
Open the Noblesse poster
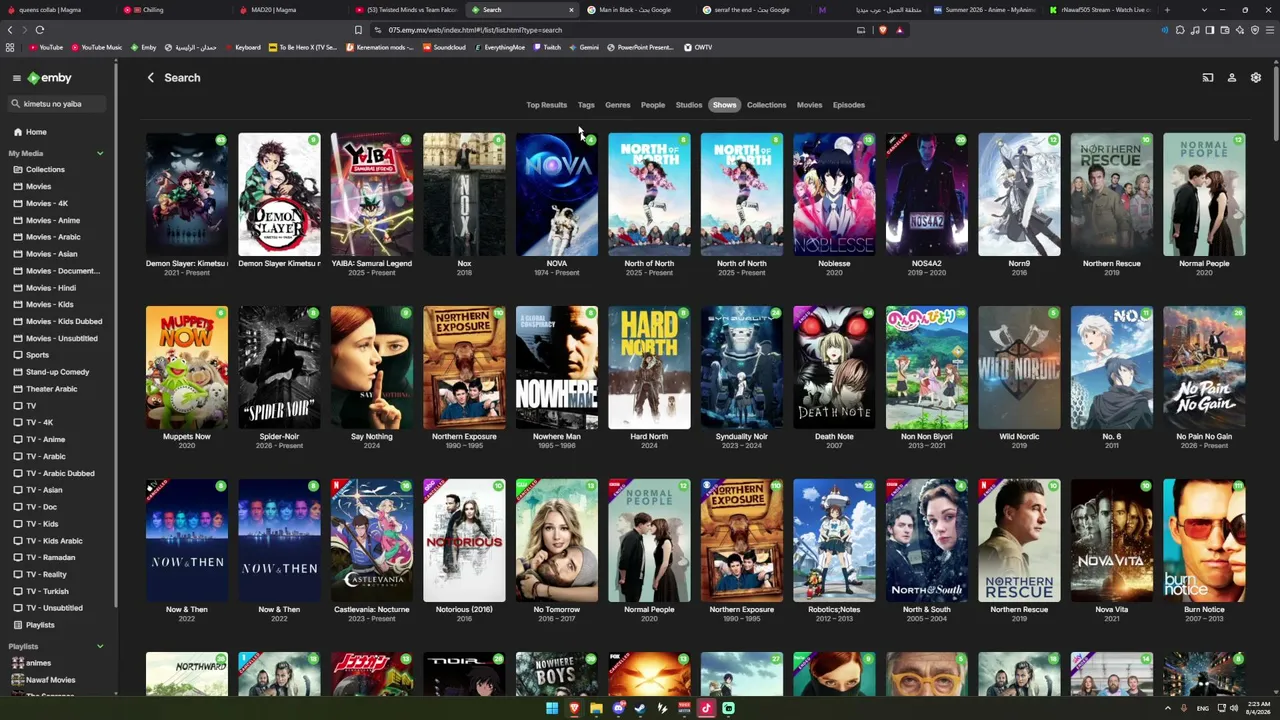point(834,194)
